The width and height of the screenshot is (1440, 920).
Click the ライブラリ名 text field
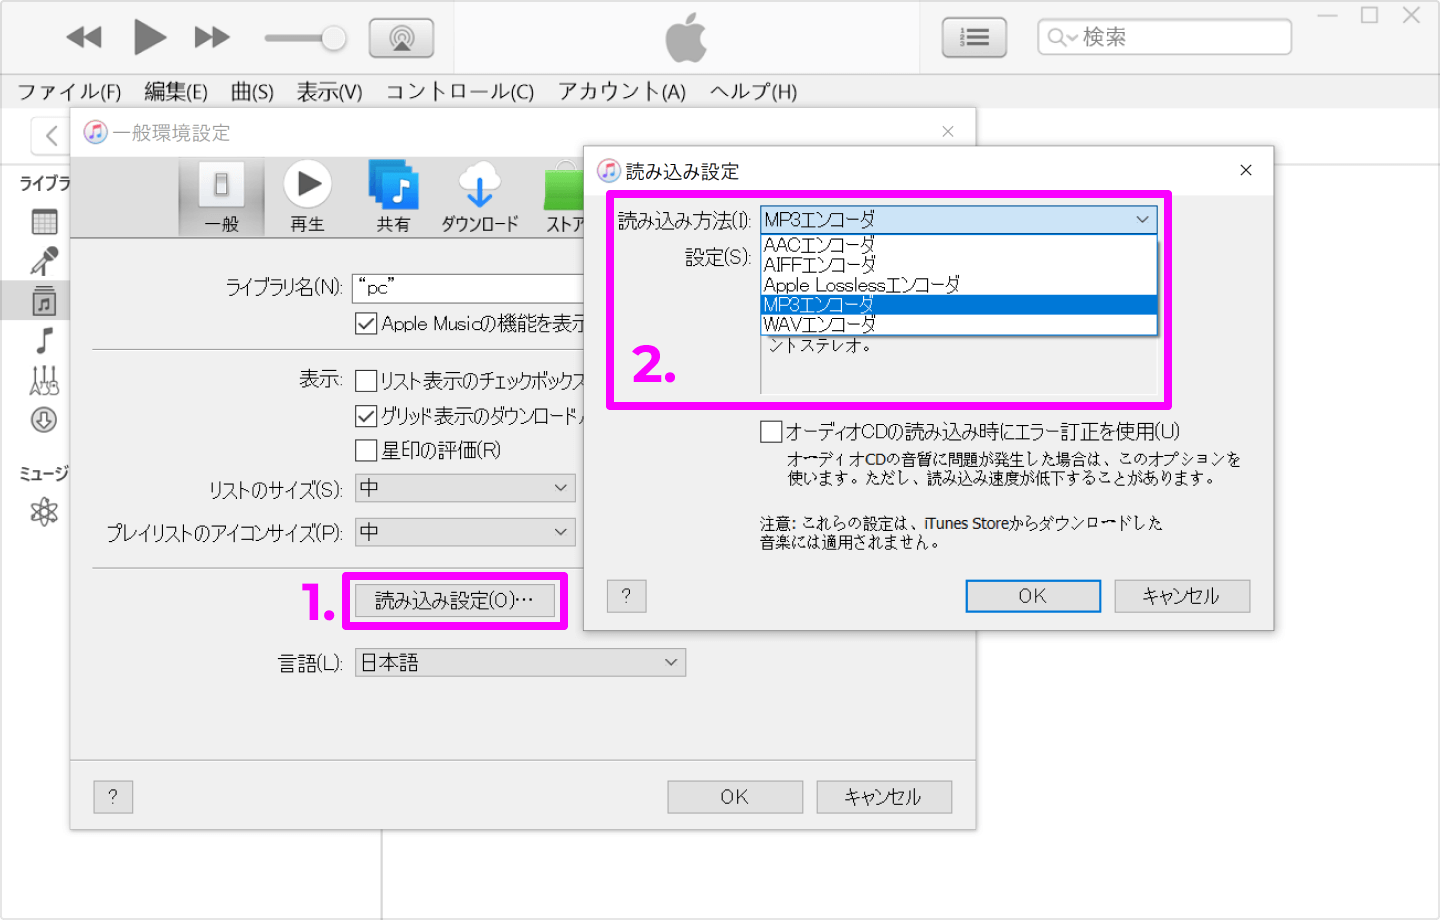pos(468,288)
